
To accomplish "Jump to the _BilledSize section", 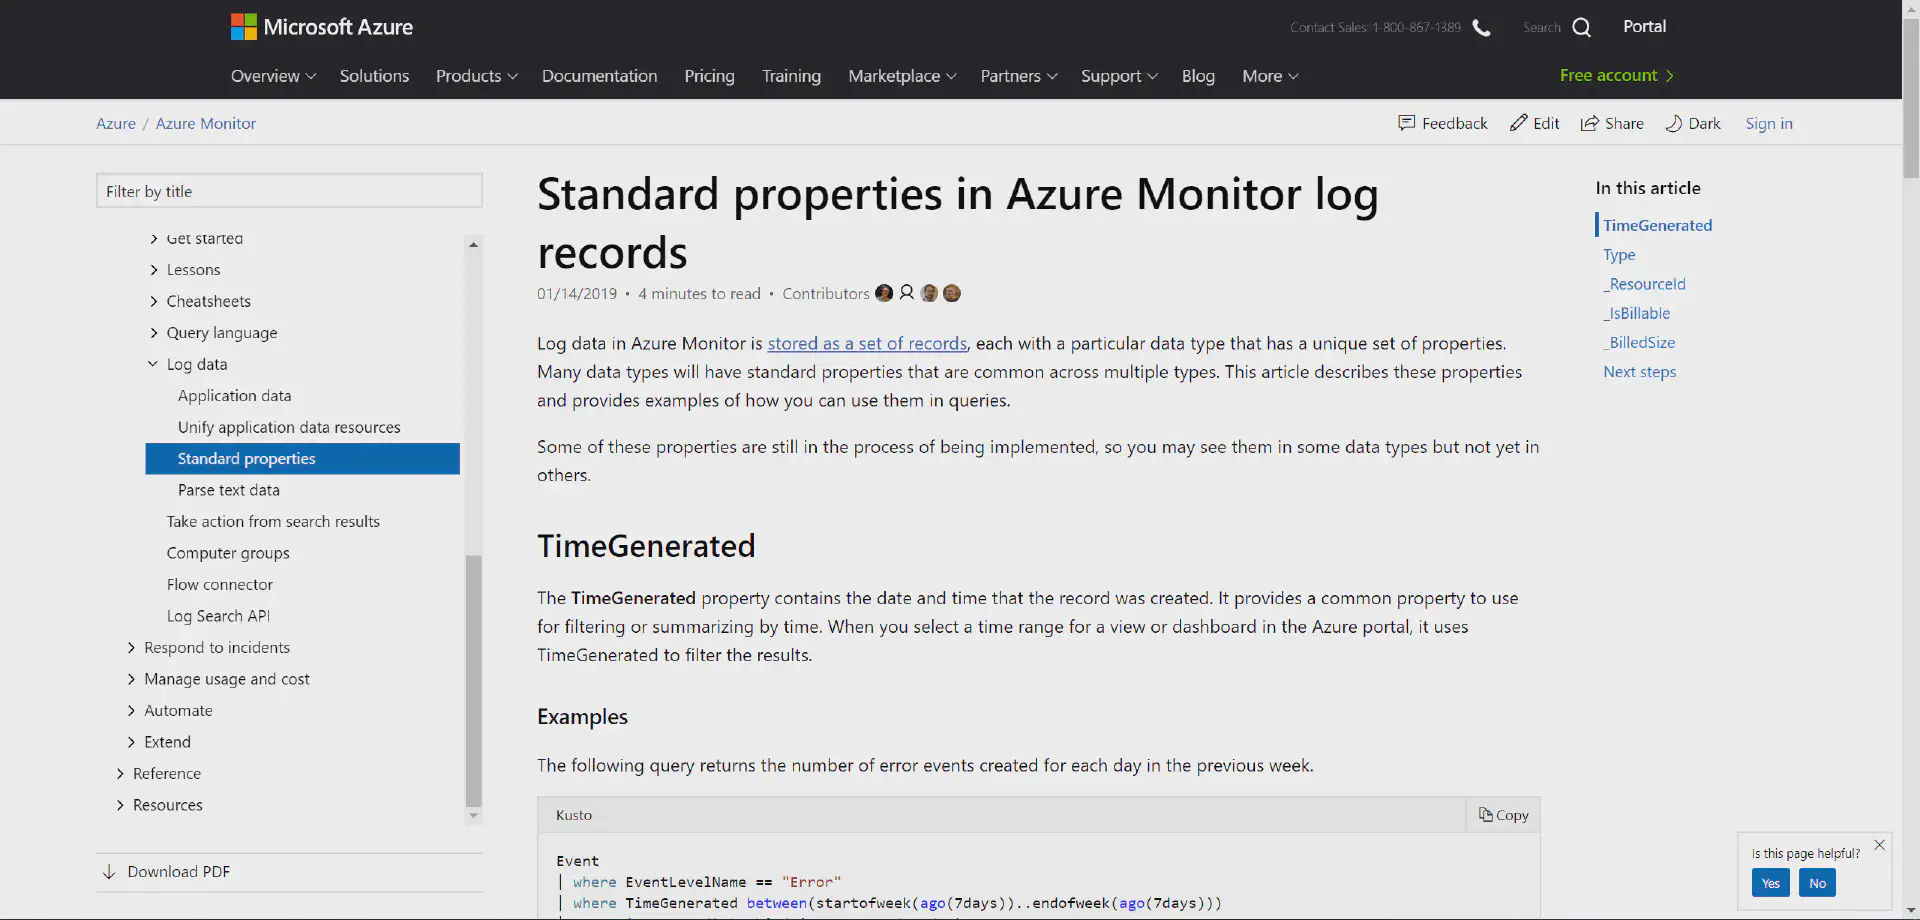I will [1639, 342].
